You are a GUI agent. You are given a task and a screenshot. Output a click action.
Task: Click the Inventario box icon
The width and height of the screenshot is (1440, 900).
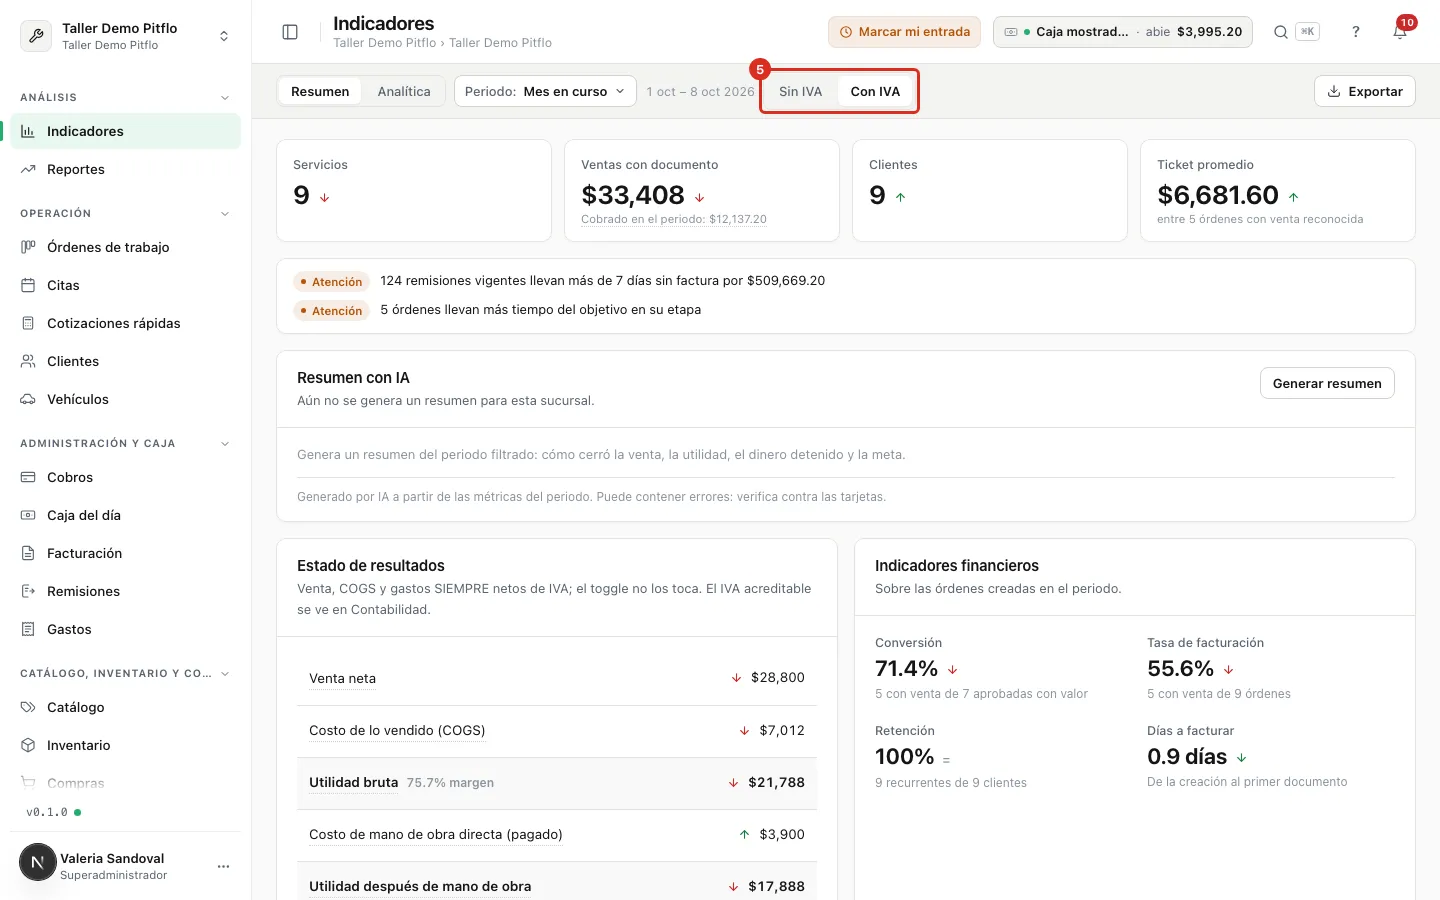tap(28, 745)
